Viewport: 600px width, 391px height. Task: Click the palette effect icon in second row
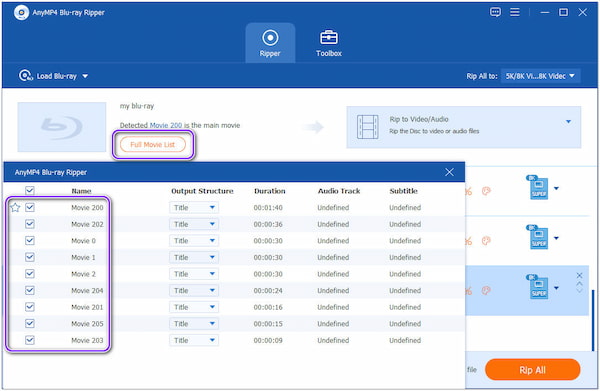(486, 241)
